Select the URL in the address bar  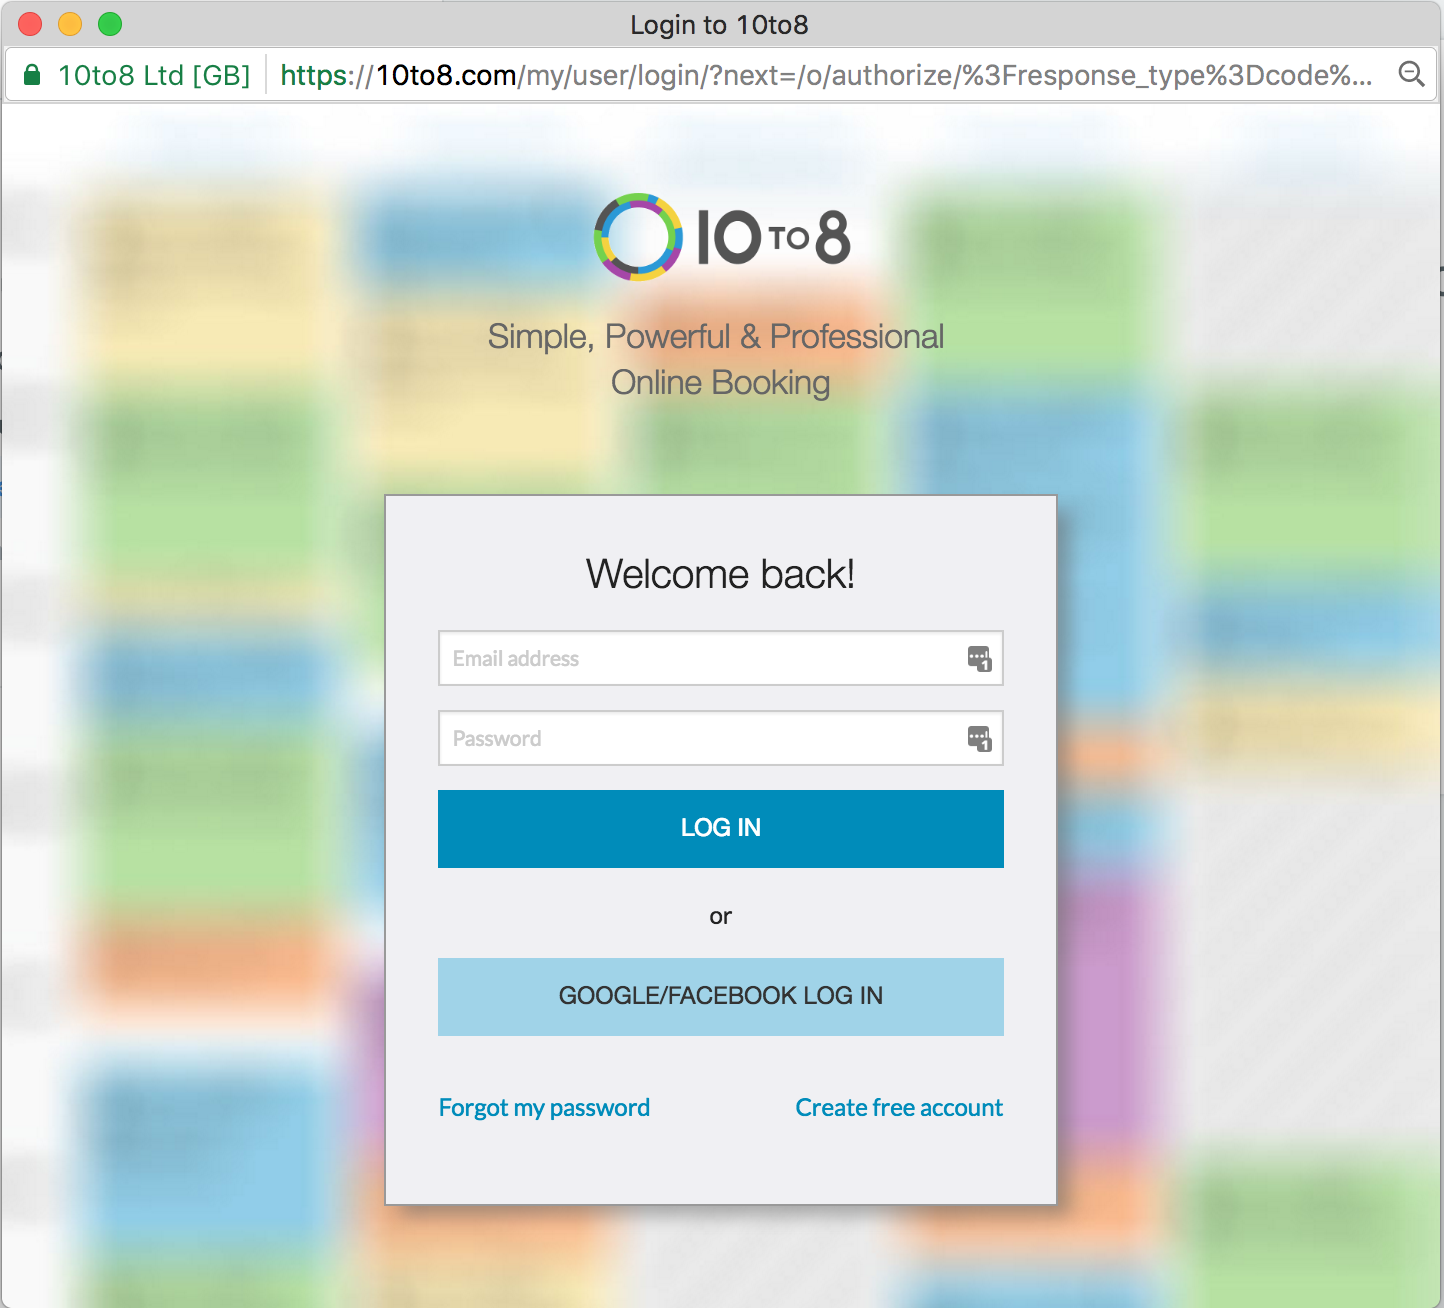(x=826, y=75)
